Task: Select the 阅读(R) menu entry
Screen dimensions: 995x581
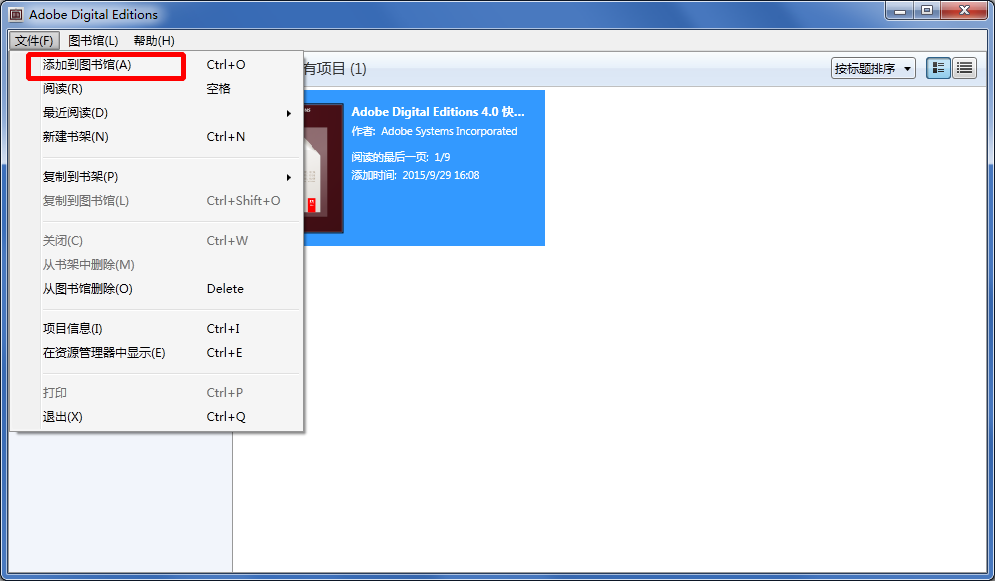Action: (x=157, y=89)
